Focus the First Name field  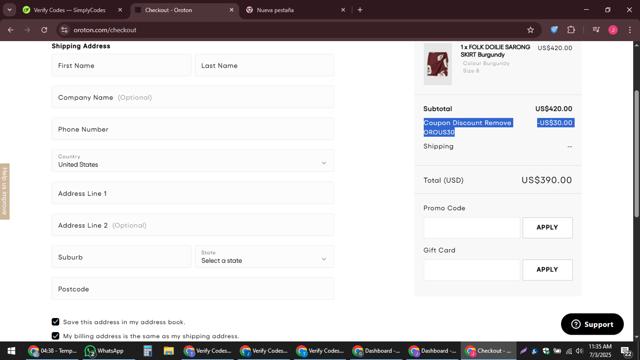click(x=121, y=65)
